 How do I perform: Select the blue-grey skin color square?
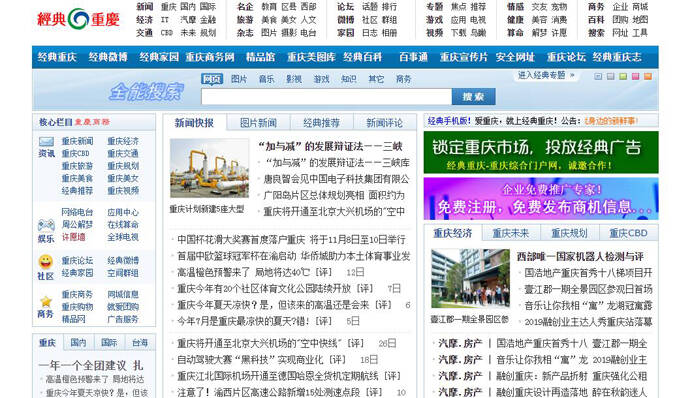(x=598, y=77)
